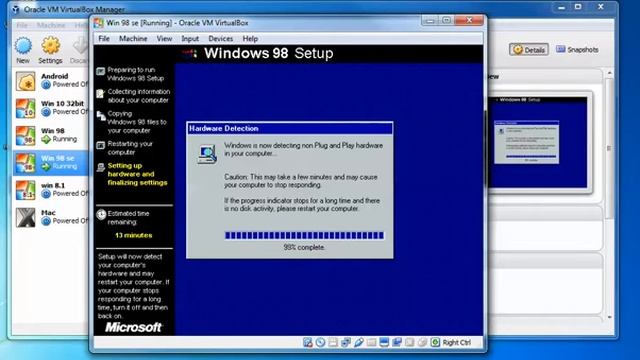Click the Hardware Detection dialog title bar

(x=290, y=129)
